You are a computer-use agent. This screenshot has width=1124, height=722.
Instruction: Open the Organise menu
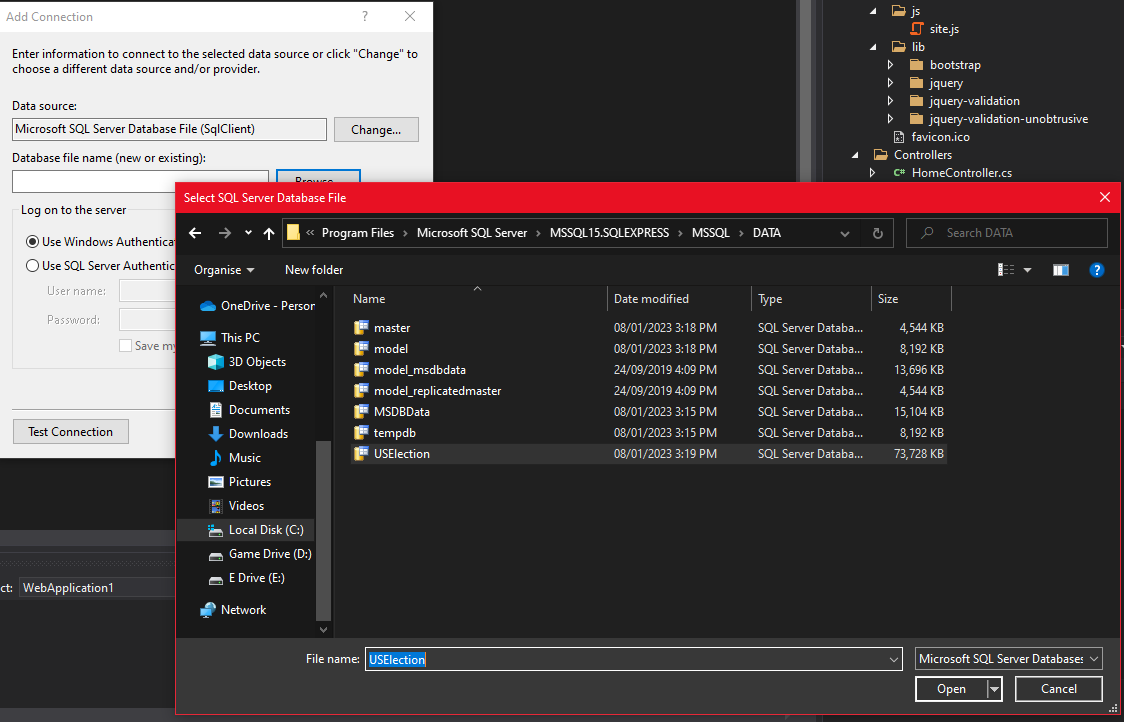(222, 269)
